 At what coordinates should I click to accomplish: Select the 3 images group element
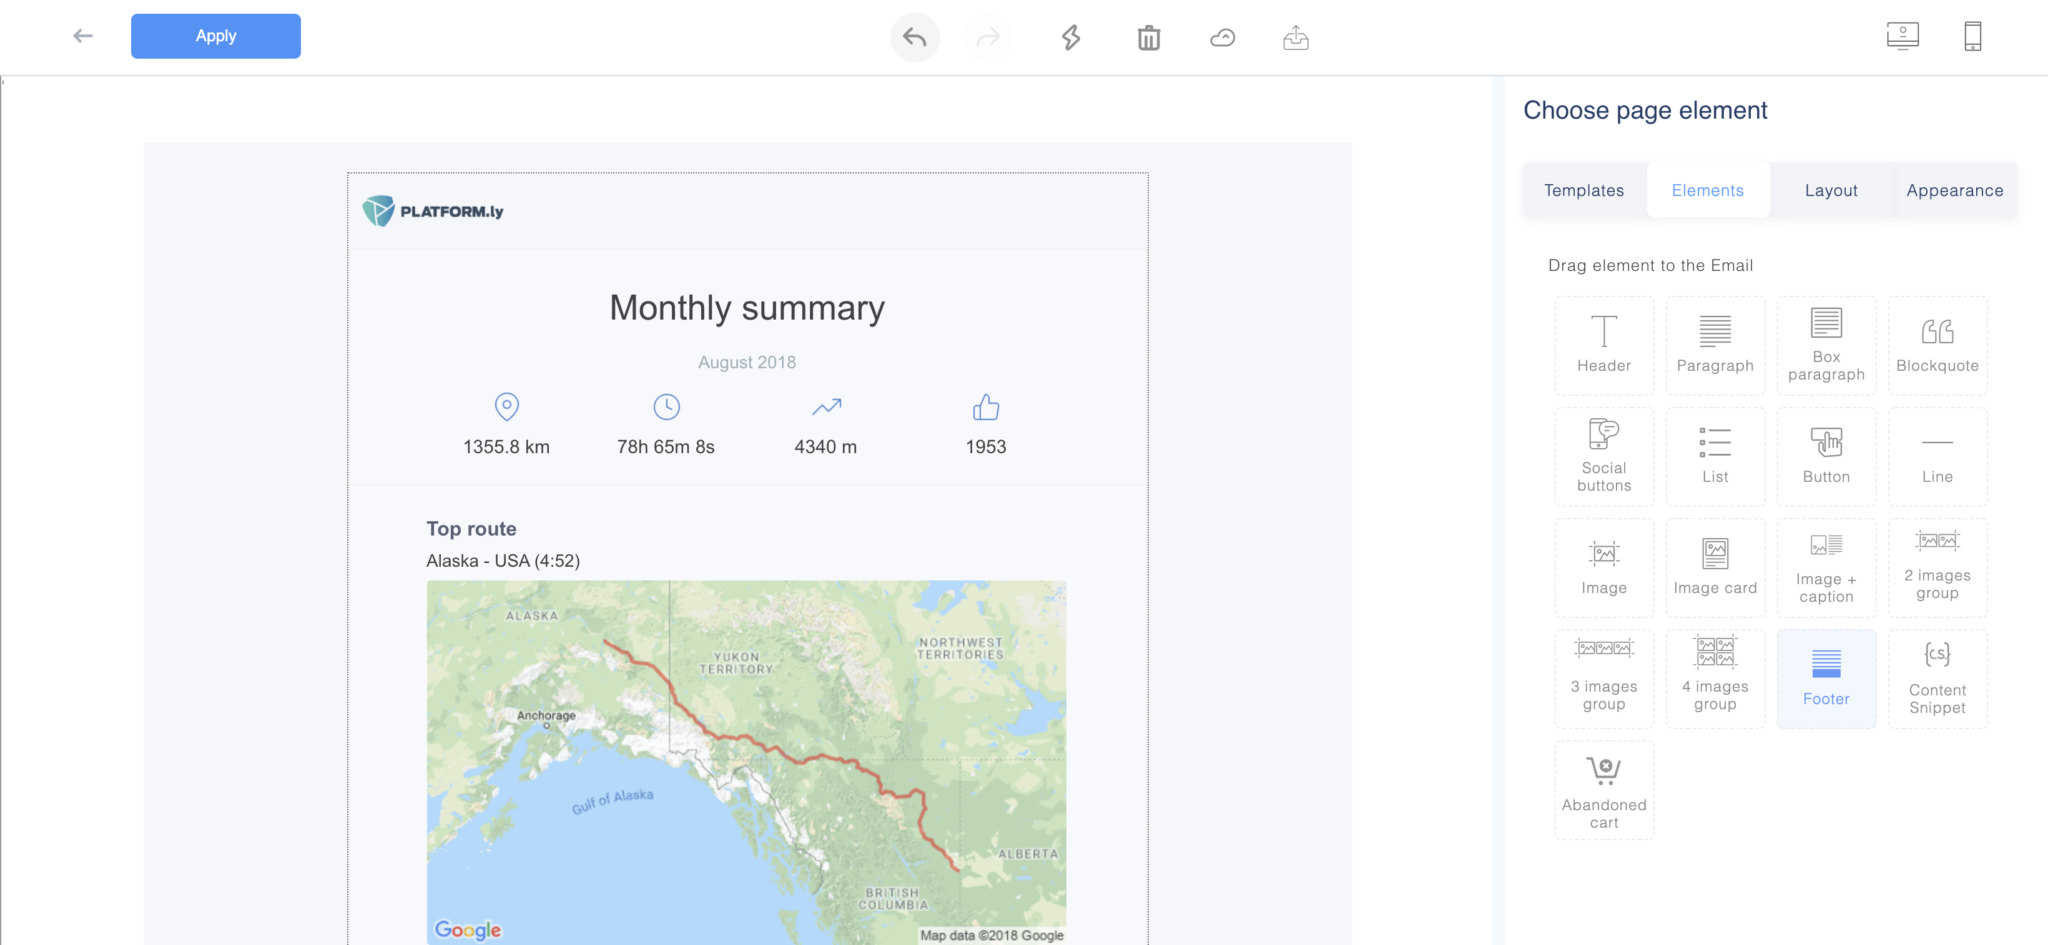coord(1604,678)
